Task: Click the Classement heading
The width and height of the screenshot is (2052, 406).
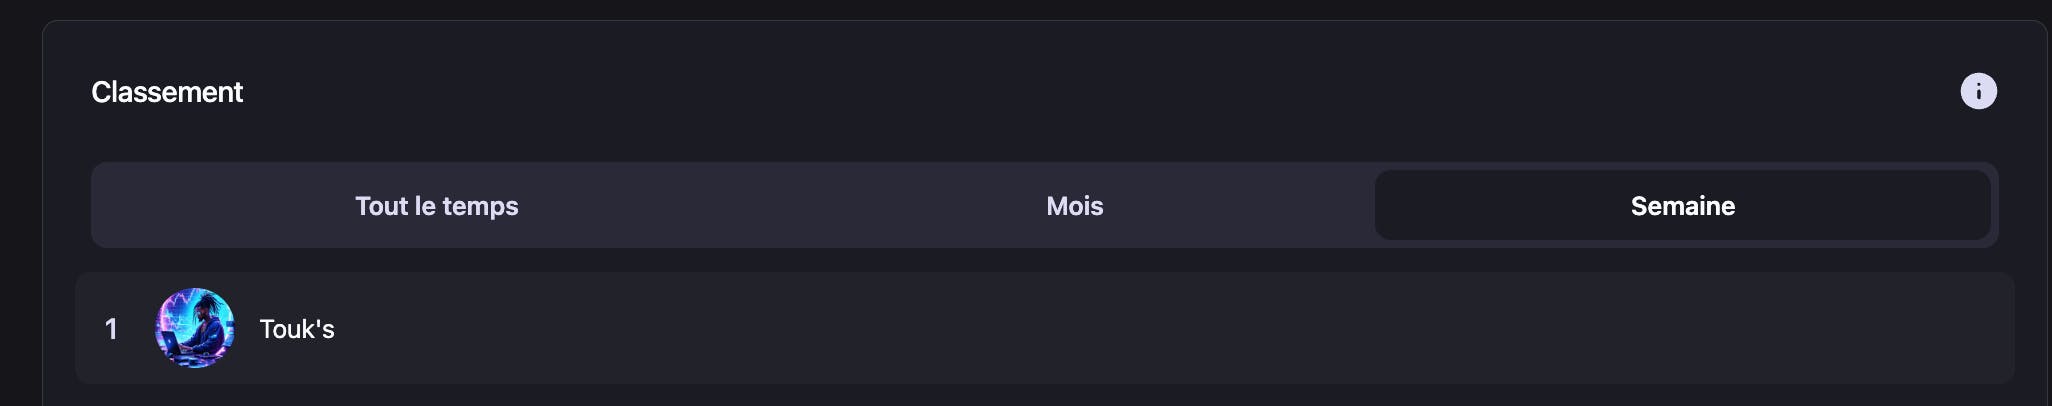Action: 167,92
